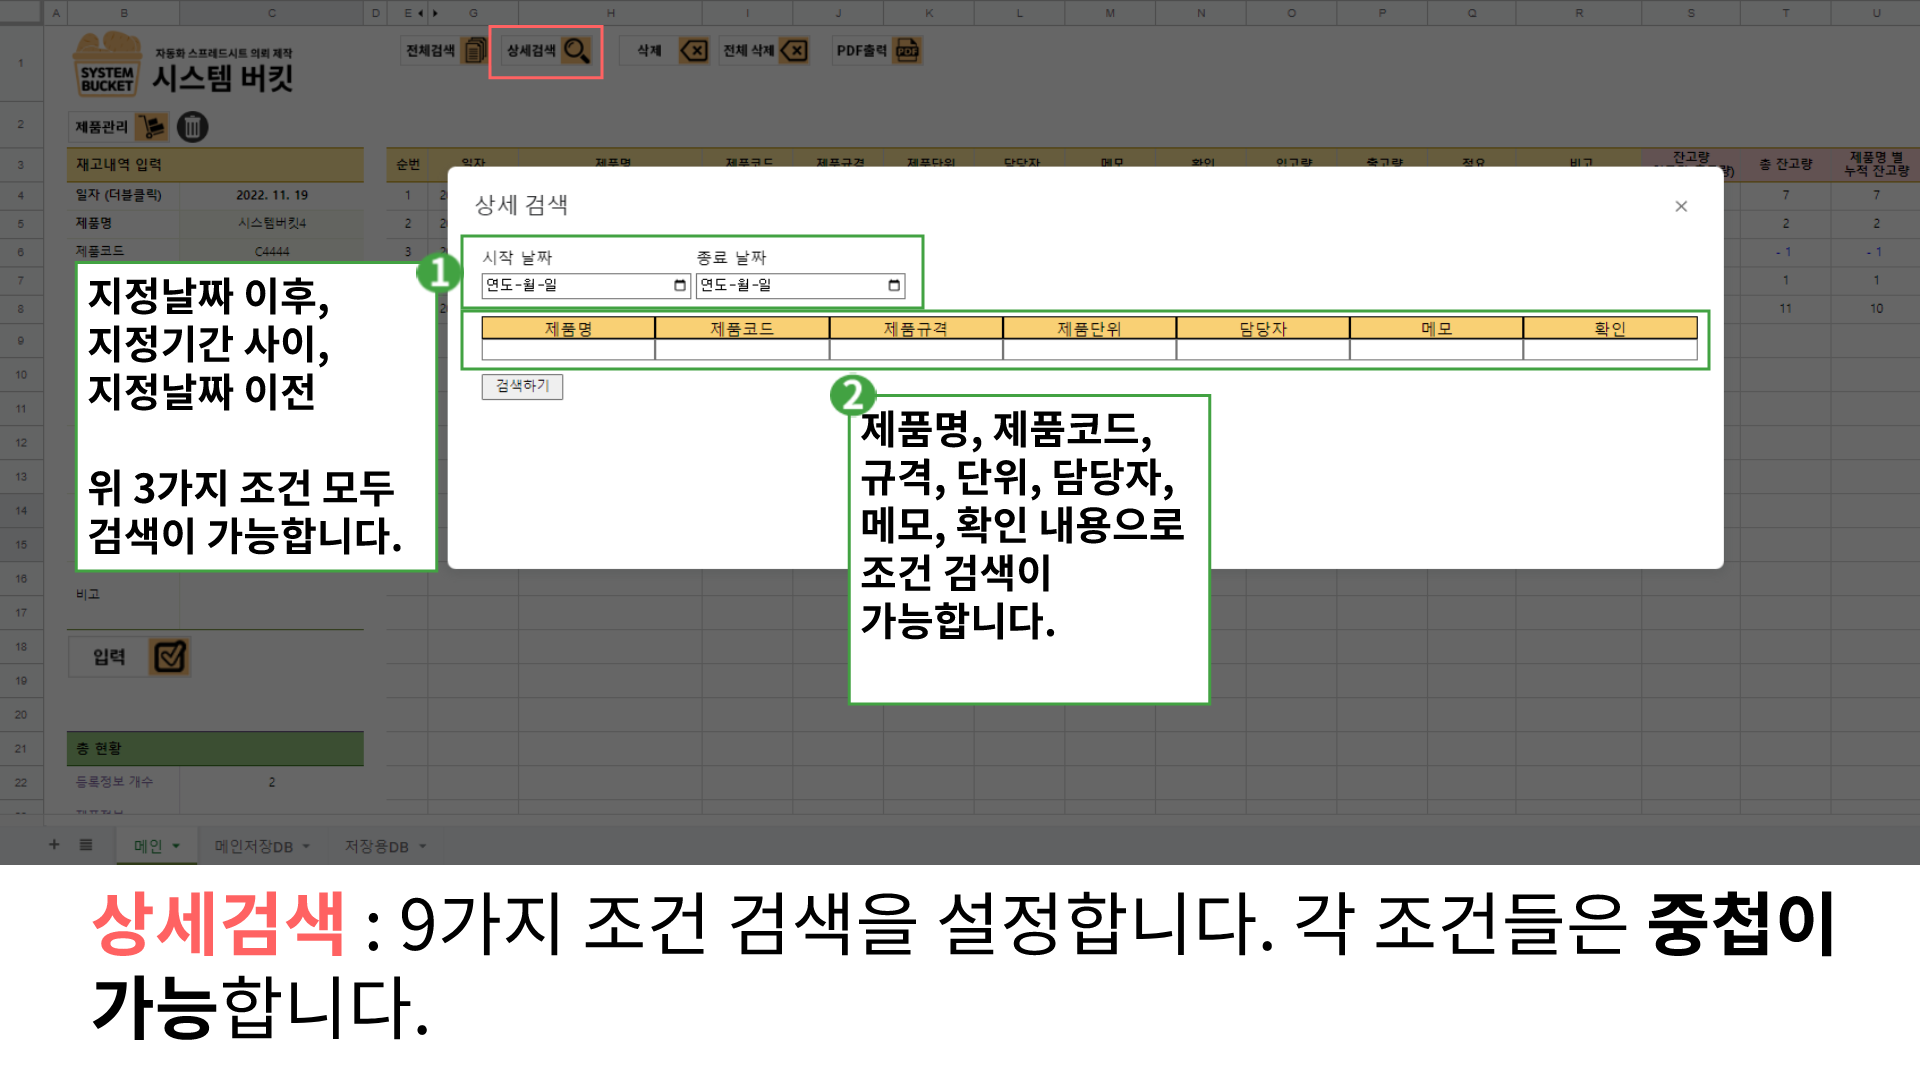Click the C4444 product code cell
Screen dimensions: 1920x1080
[272, 251]
